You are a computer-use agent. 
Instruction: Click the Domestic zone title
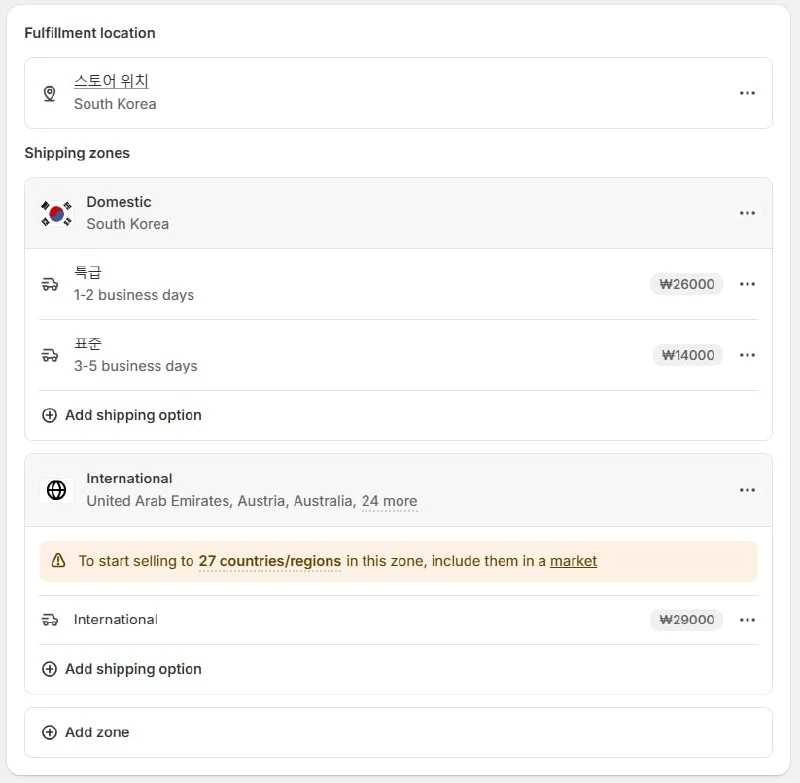[x=119, y=202]
